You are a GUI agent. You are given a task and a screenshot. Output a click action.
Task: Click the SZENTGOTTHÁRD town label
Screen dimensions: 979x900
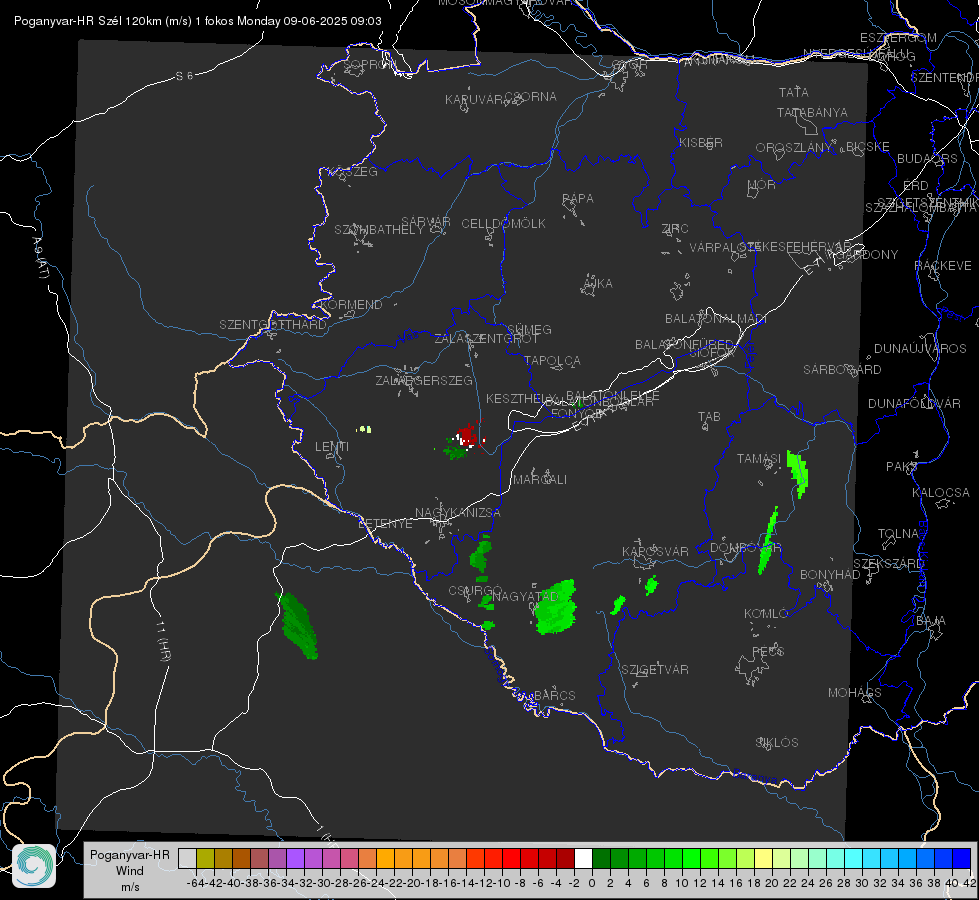[x=273, y=325]
